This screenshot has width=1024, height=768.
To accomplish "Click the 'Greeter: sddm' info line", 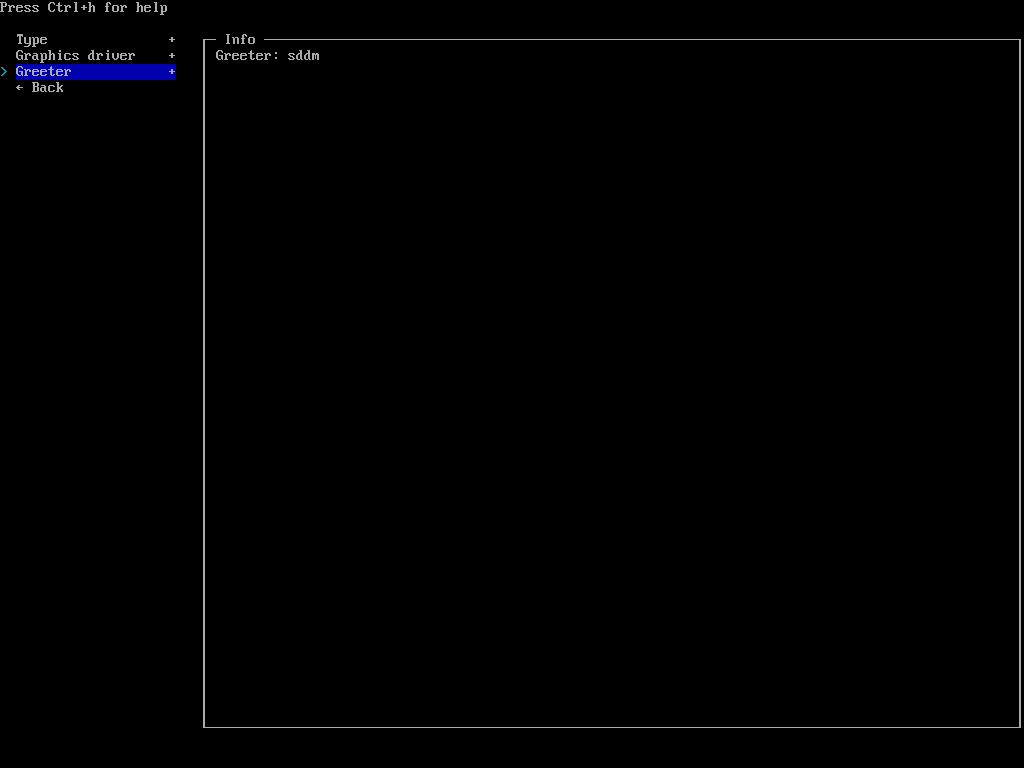I will click(x=267, y=56).
